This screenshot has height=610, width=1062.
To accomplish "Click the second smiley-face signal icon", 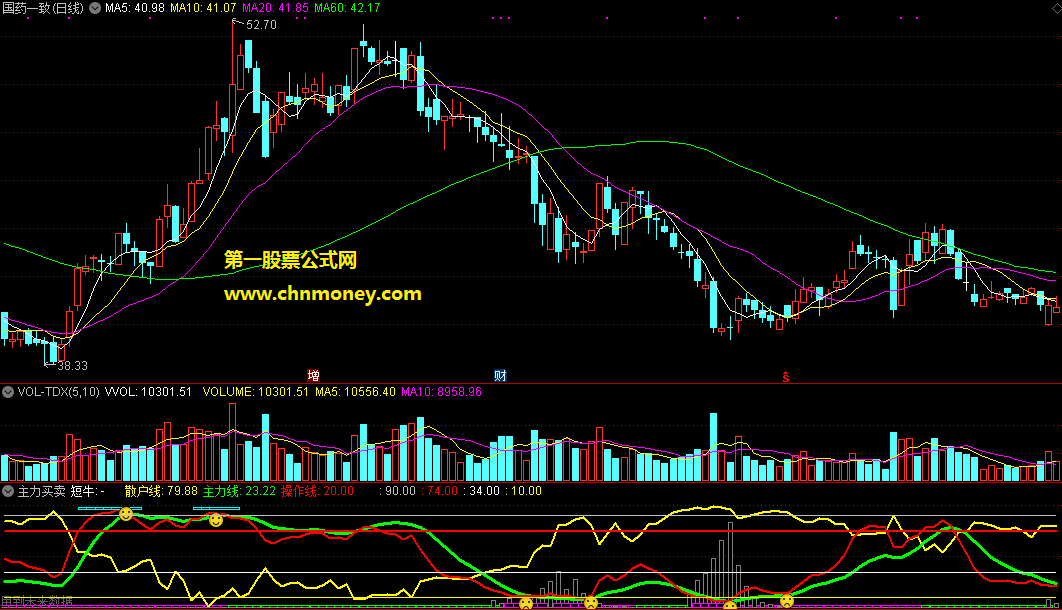I will click(x=215, y=520).
